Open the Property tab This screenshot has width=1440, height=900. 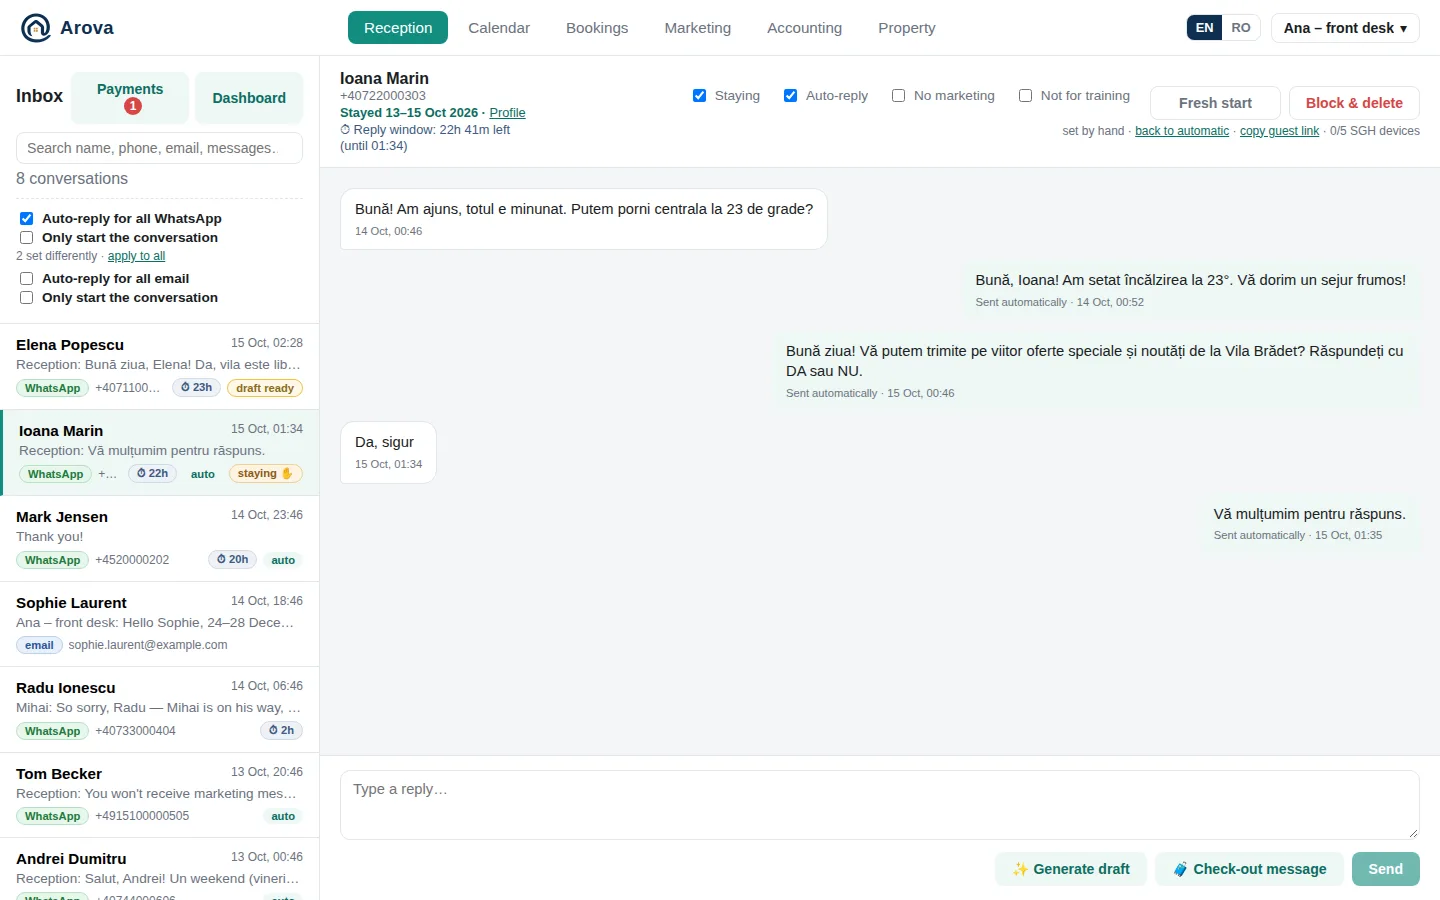pos(907,28)
